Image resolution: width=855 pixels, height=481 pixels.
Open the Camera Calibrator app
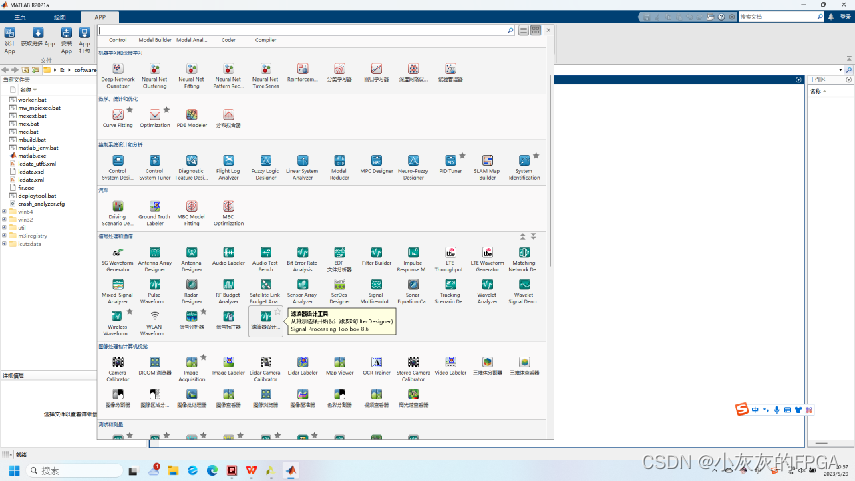pos(118,369)
